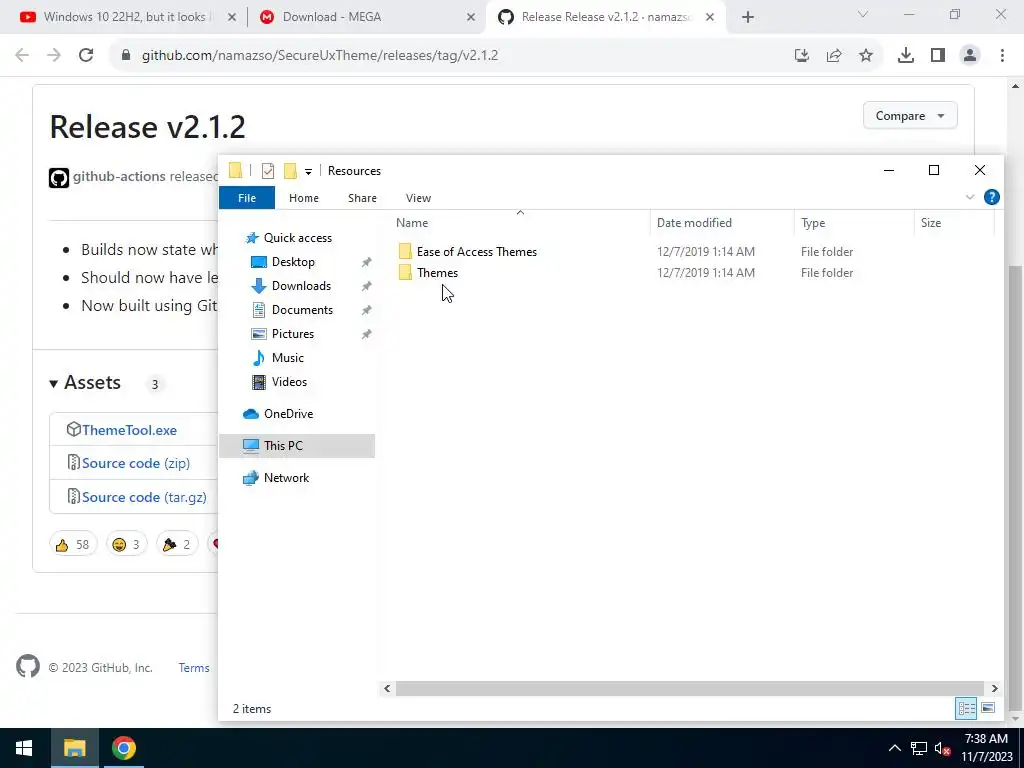Image resolution: width=1024 pixels, height=768 pixels.
Task: Click Chrome icon on taskbar
Action: tap(123, 748)
